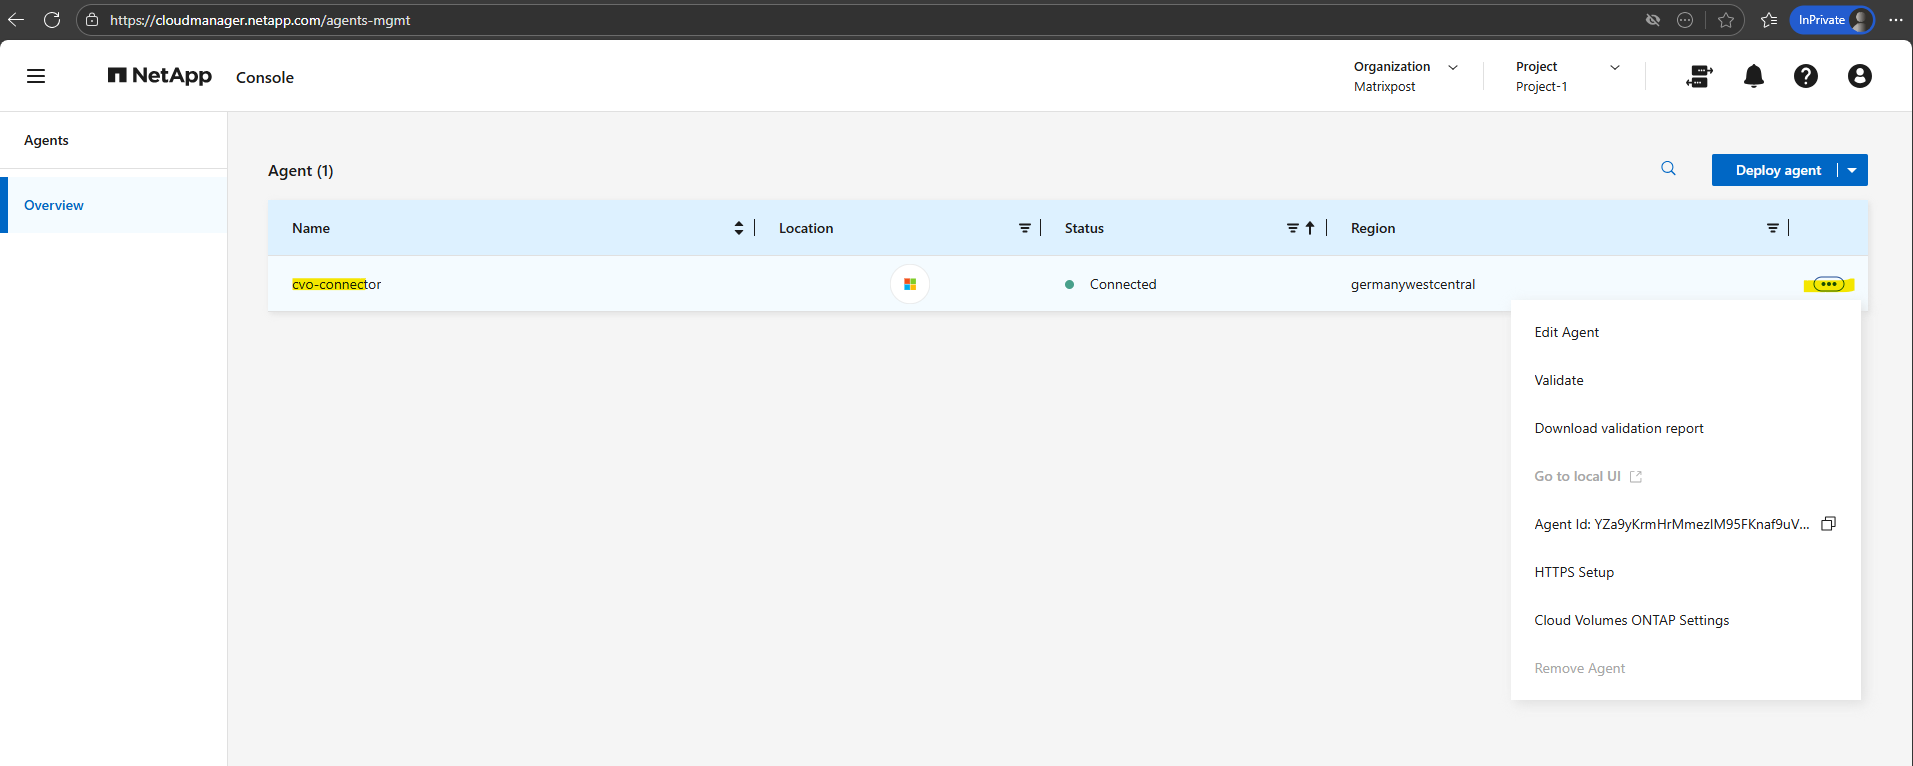Click the three-dots actions button for cvo-connector
Image resolution: width=1913 pixels, height=766 pixels.
[x=1829, y=284]
